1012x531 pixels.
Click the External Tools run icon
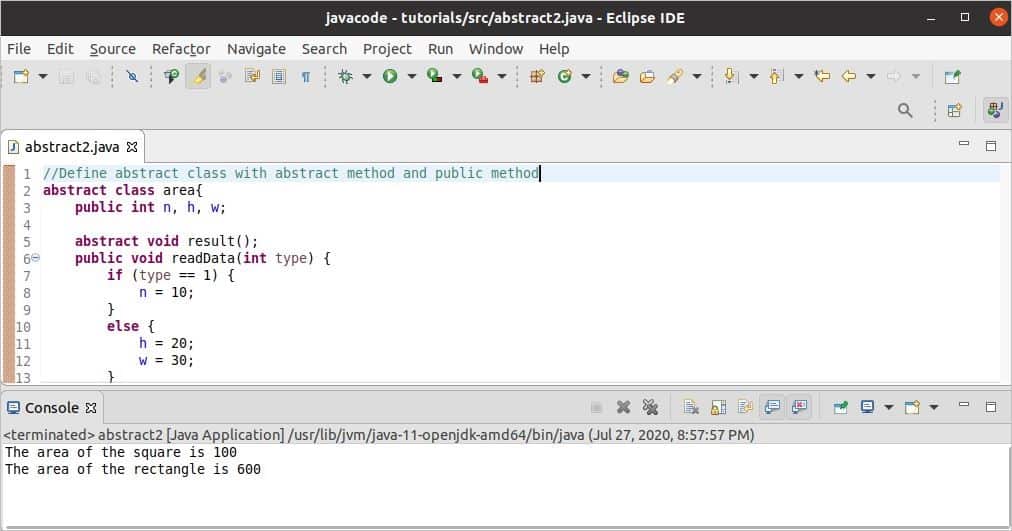click(x=480, y=77)
